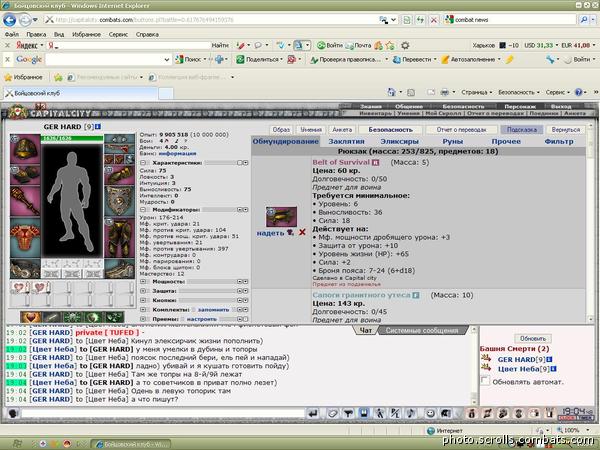Click the music note sound icon
This screenshot has height=450, width=600.
(x=411, y=414)
